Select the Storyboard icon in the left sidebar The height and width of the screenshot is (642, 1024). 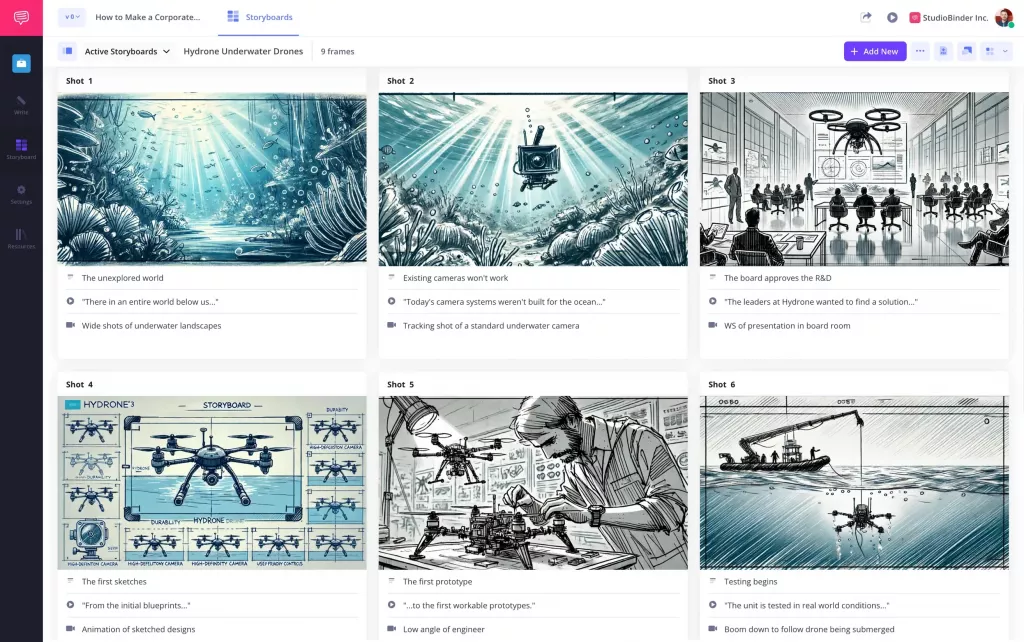coord(21,148)
